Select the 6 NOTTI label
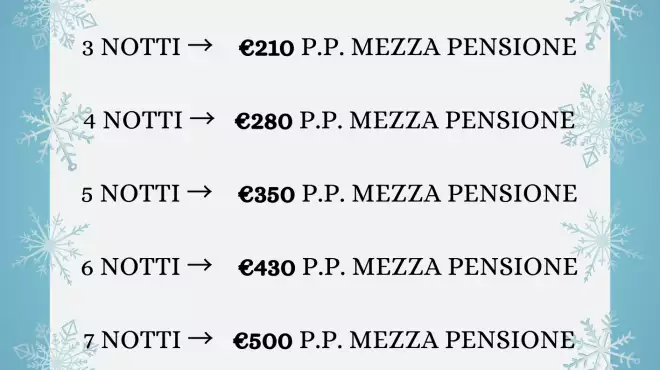The height and width of the screenshot is (370, 660). point(130,267)
